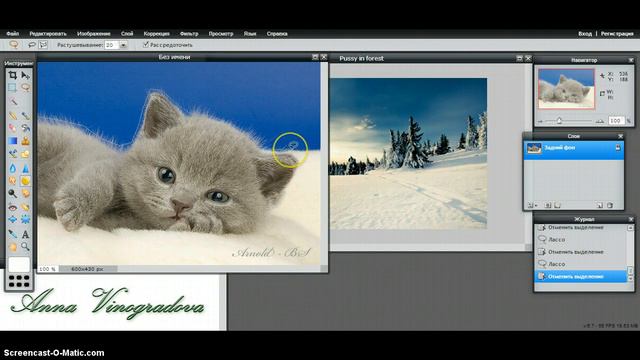Viewport: 640px width, 360px height.
Task: Open the Фильтр menu
Action: 189,34
